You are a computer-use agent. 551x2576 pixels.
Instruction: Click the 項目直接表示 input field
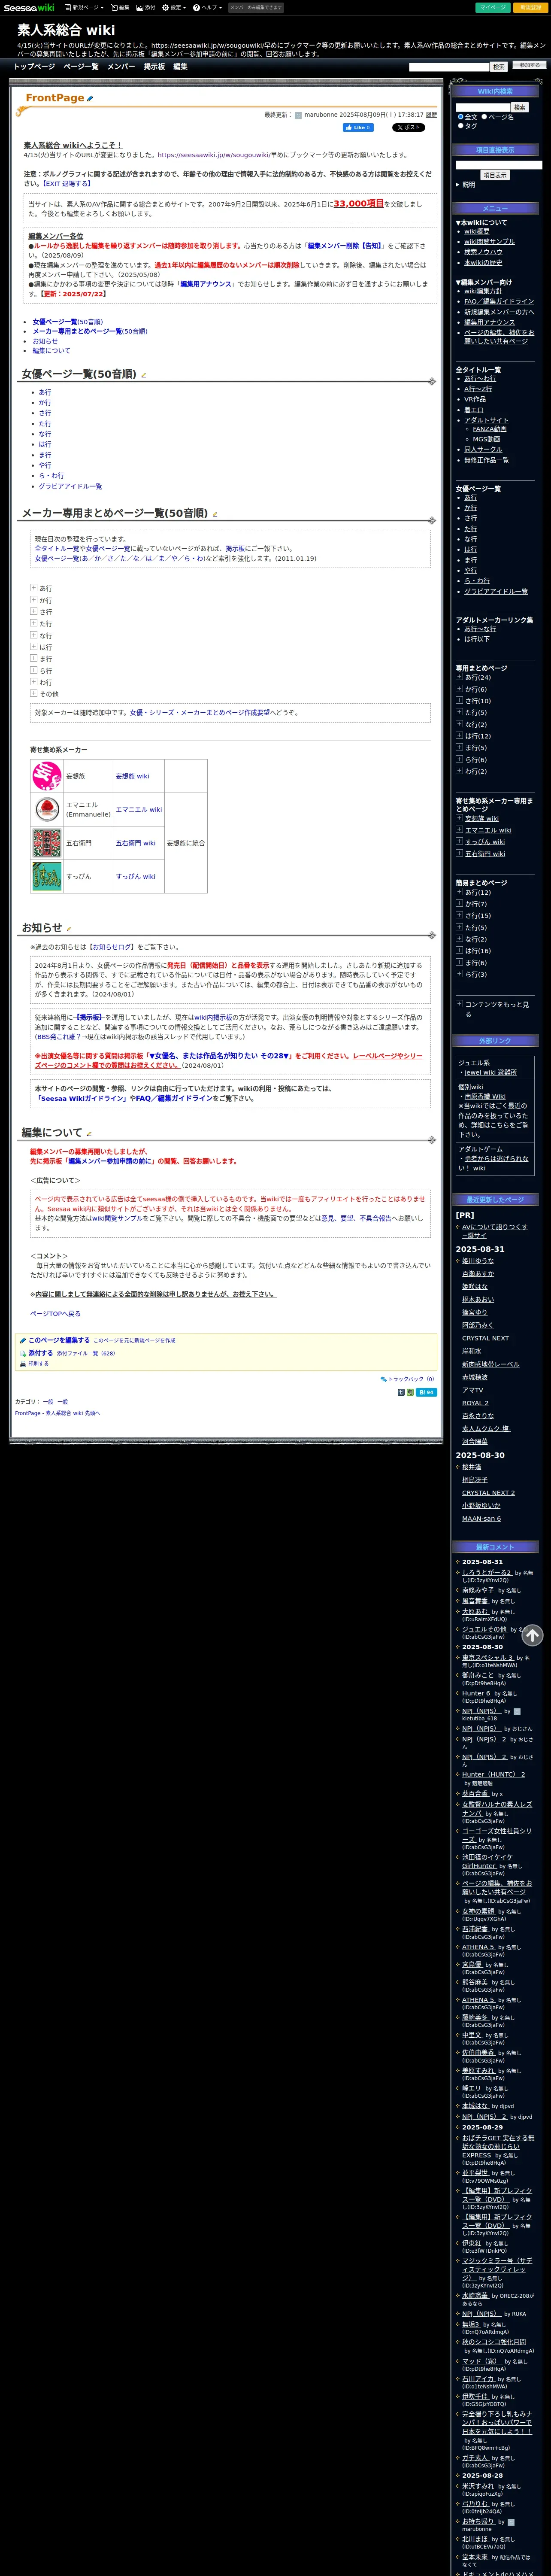click(499, 165)
